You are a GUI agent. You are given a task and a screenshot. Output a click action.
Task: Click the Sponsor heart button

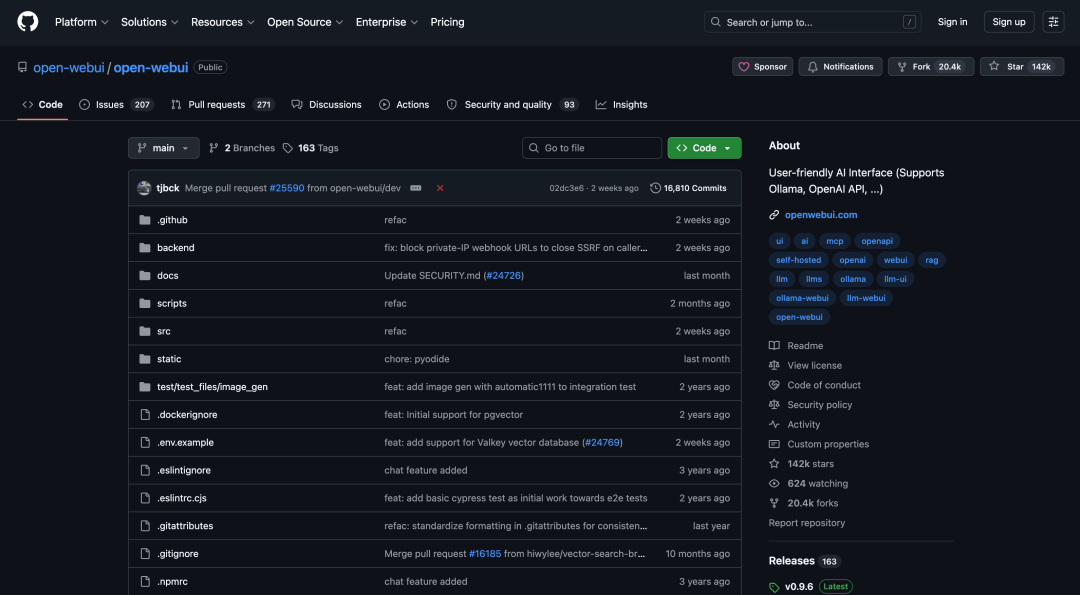pos(762,67)
